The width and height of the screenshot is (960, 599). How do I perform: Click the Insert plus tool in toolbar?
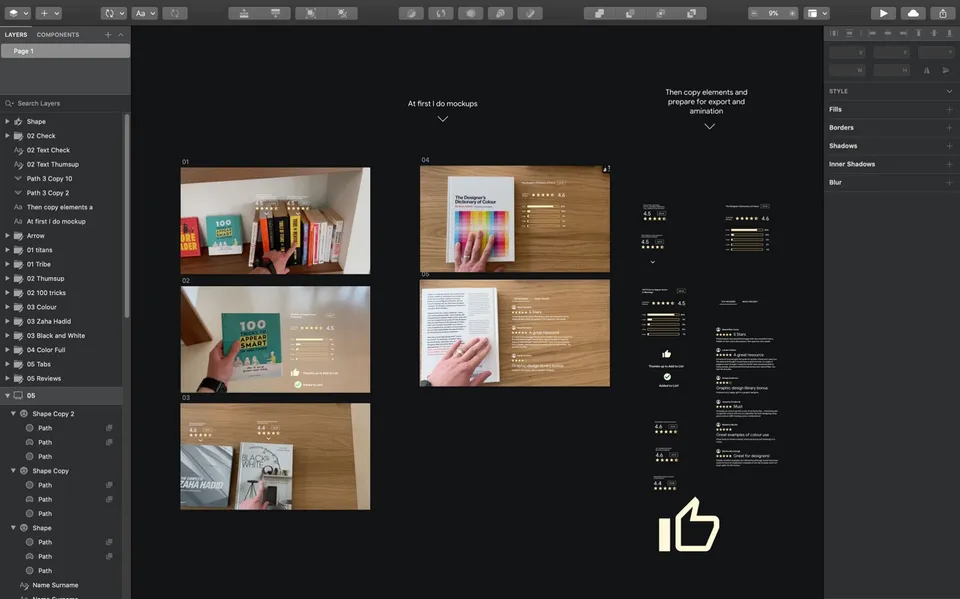tap(48, 13)
